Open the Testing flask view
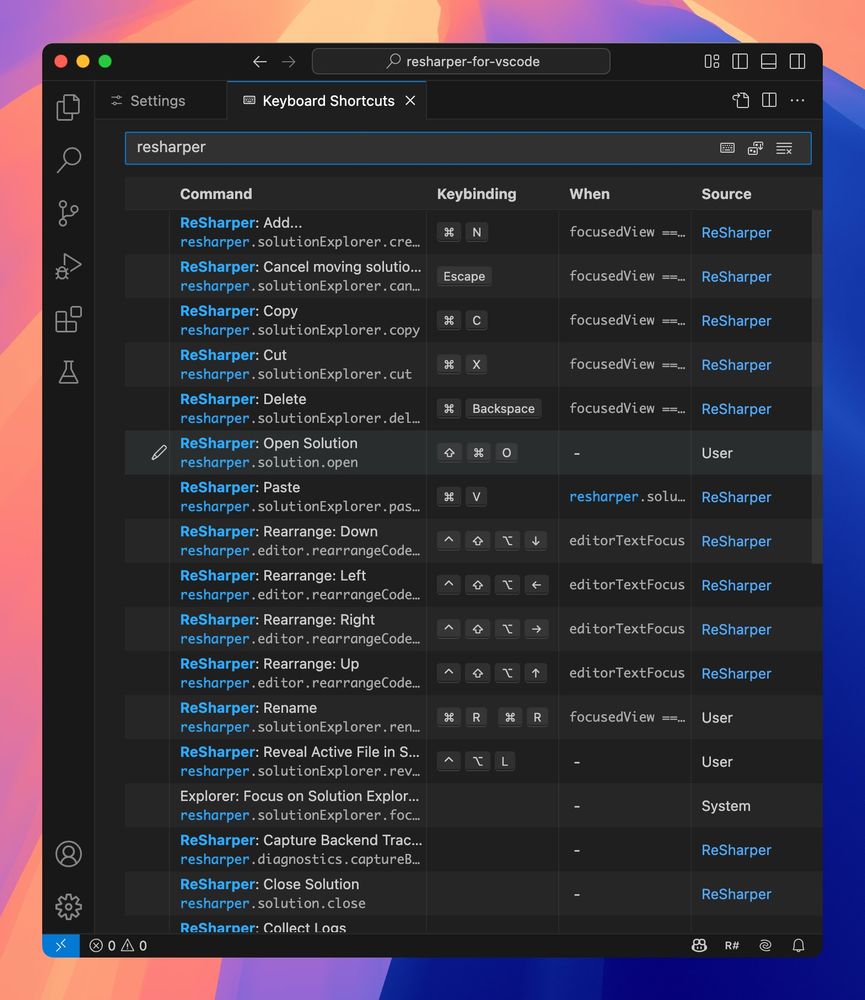This screenshot has height=1000, width=865. 68,372
